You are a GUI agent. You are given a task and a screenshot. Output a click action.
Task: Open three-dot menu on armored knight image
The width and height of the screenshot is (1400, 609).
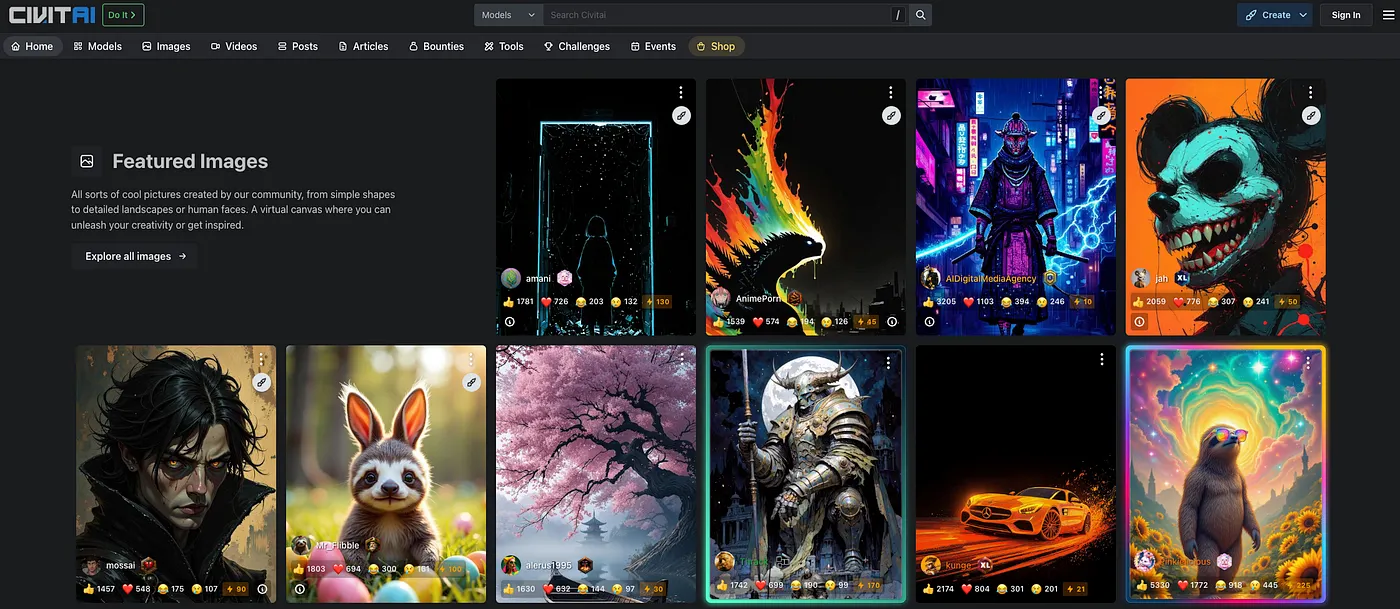[x=887, y=364]
